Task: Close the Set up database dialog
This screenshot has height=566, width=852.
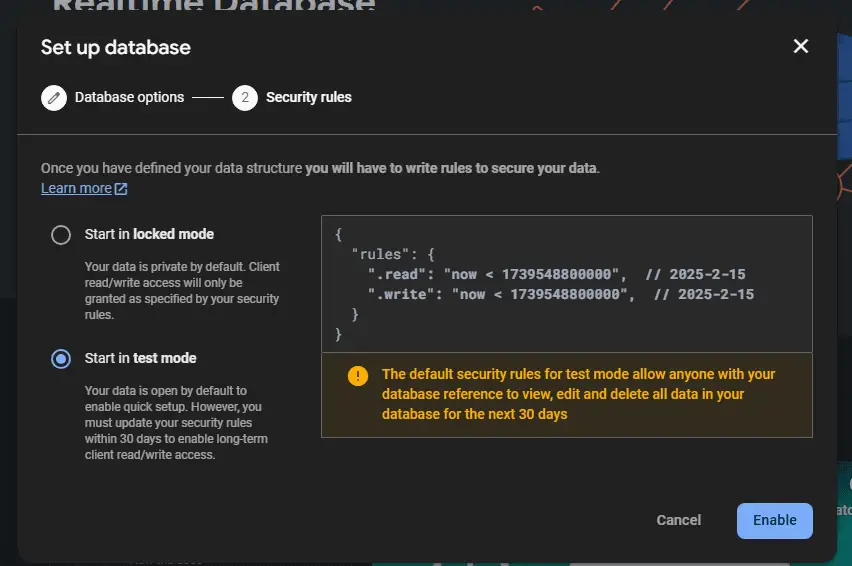Action: coord(800,46)
